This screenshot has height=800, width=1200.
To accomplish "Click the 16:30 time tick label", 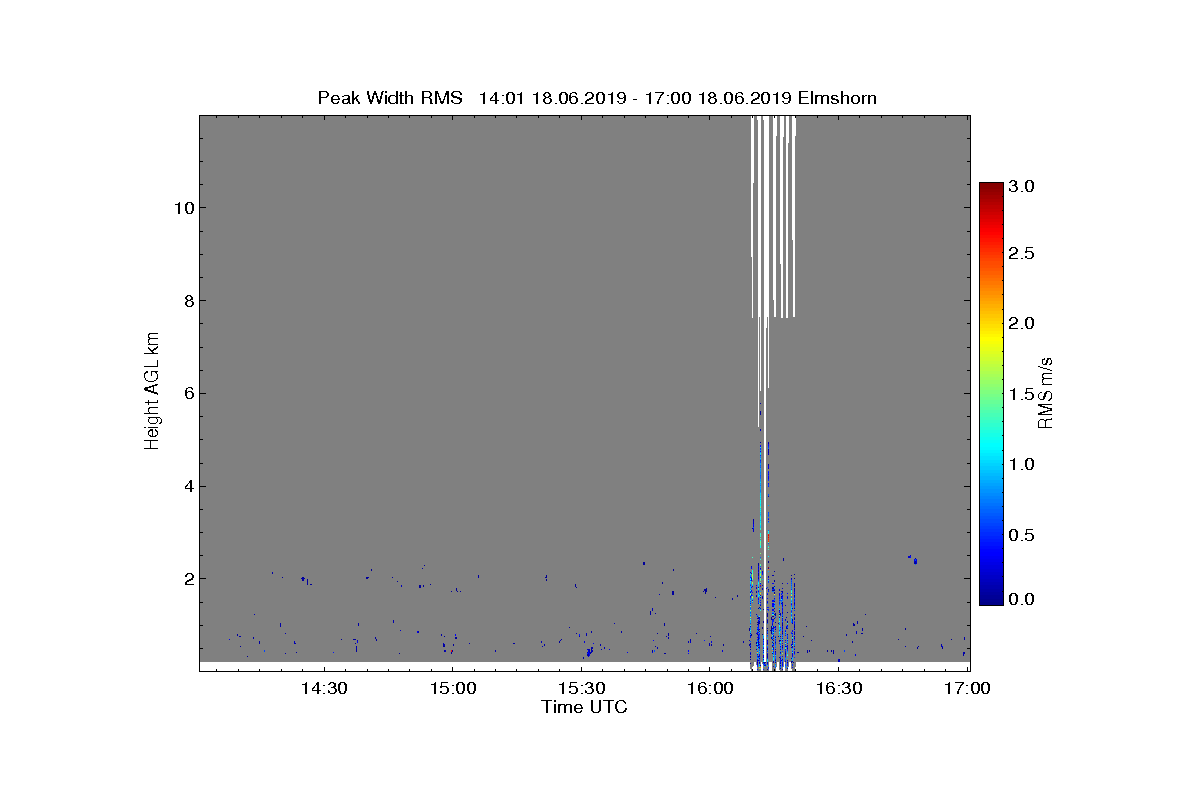I will (x=838, y=689).
